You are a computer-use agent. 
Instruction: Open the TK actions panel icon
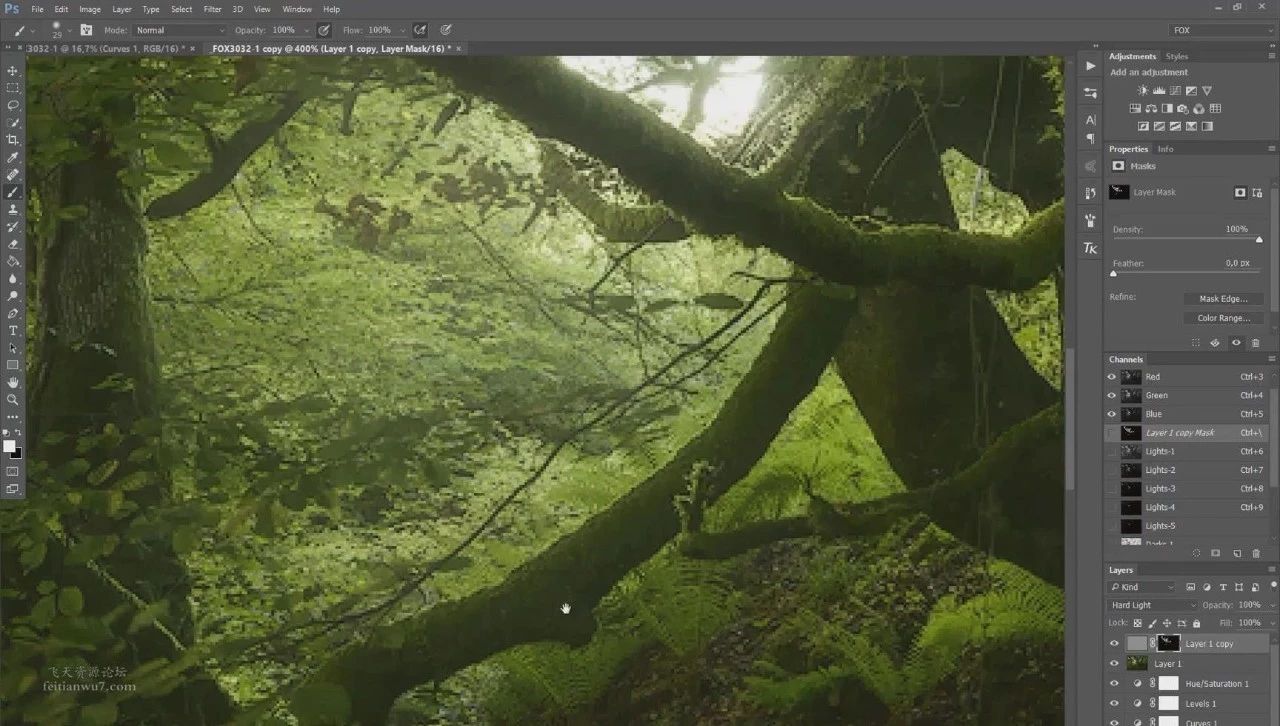[1090, 248]
